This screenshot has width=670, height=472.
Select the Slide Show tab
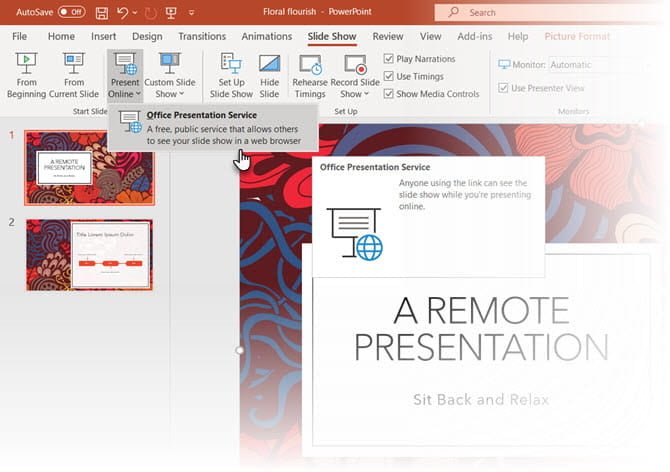332,36
